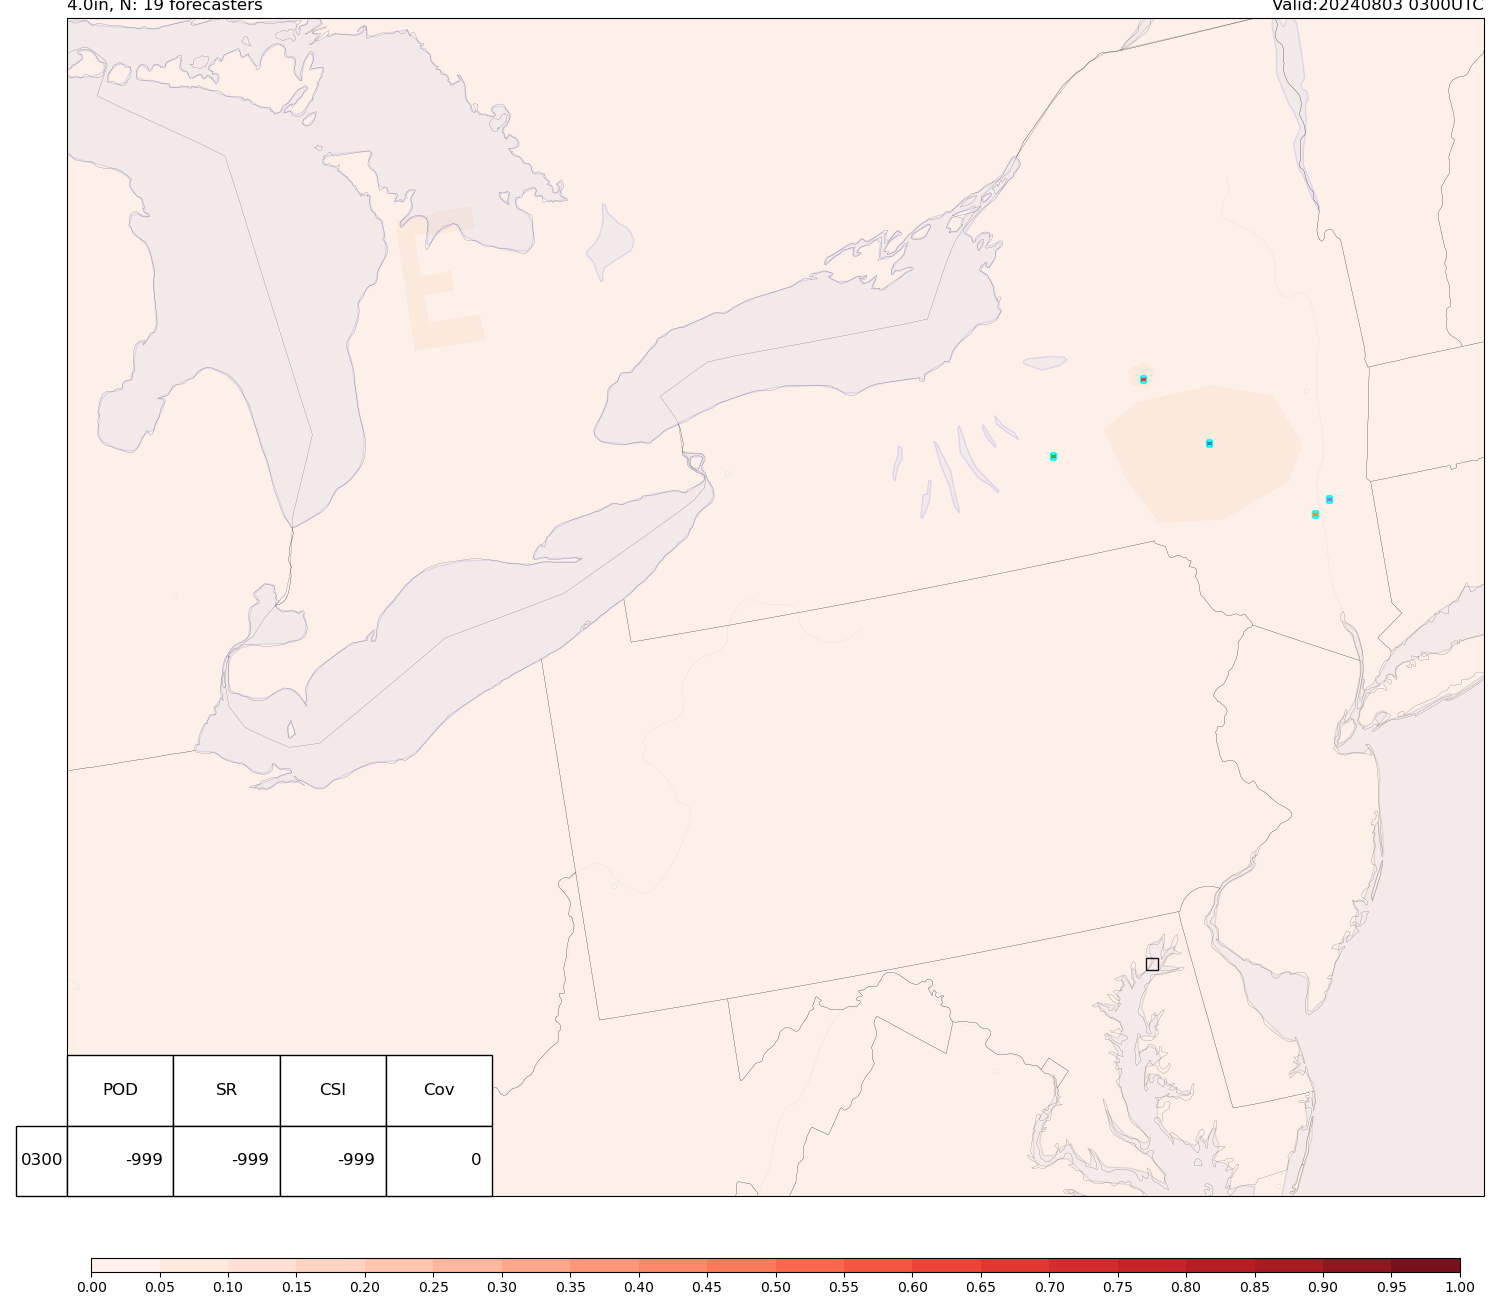Click the 'Valid:20240803 0300UTC' timestamp
The width and height of the screenshot is (1500, 1300).
(x=1378, y=6)
